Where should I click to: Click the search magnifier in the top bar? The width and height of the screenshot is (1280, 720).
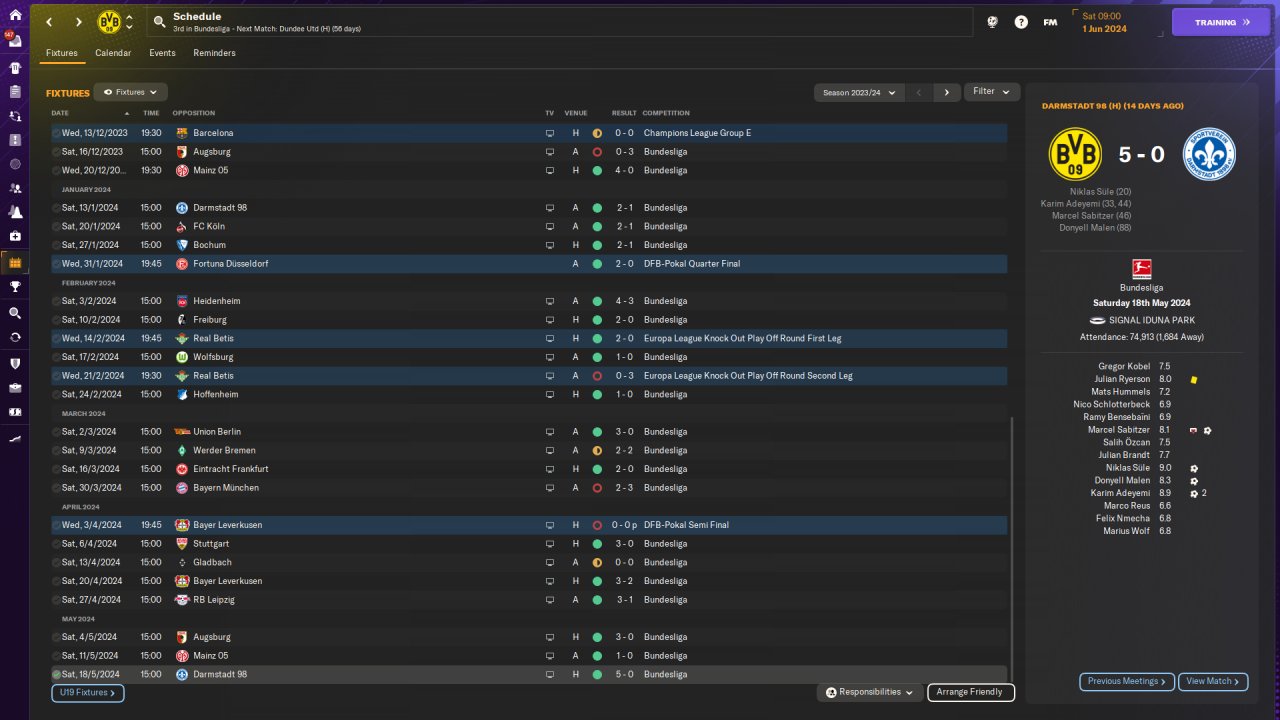point(159,22)
